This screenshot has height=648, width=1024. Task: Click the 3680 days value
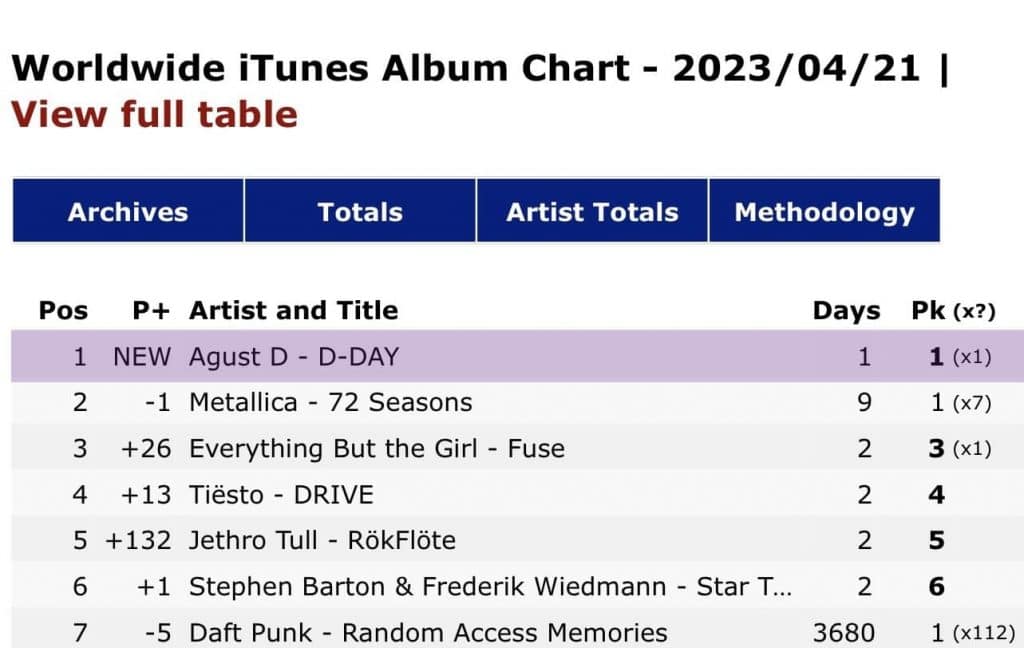click(845, 633)
